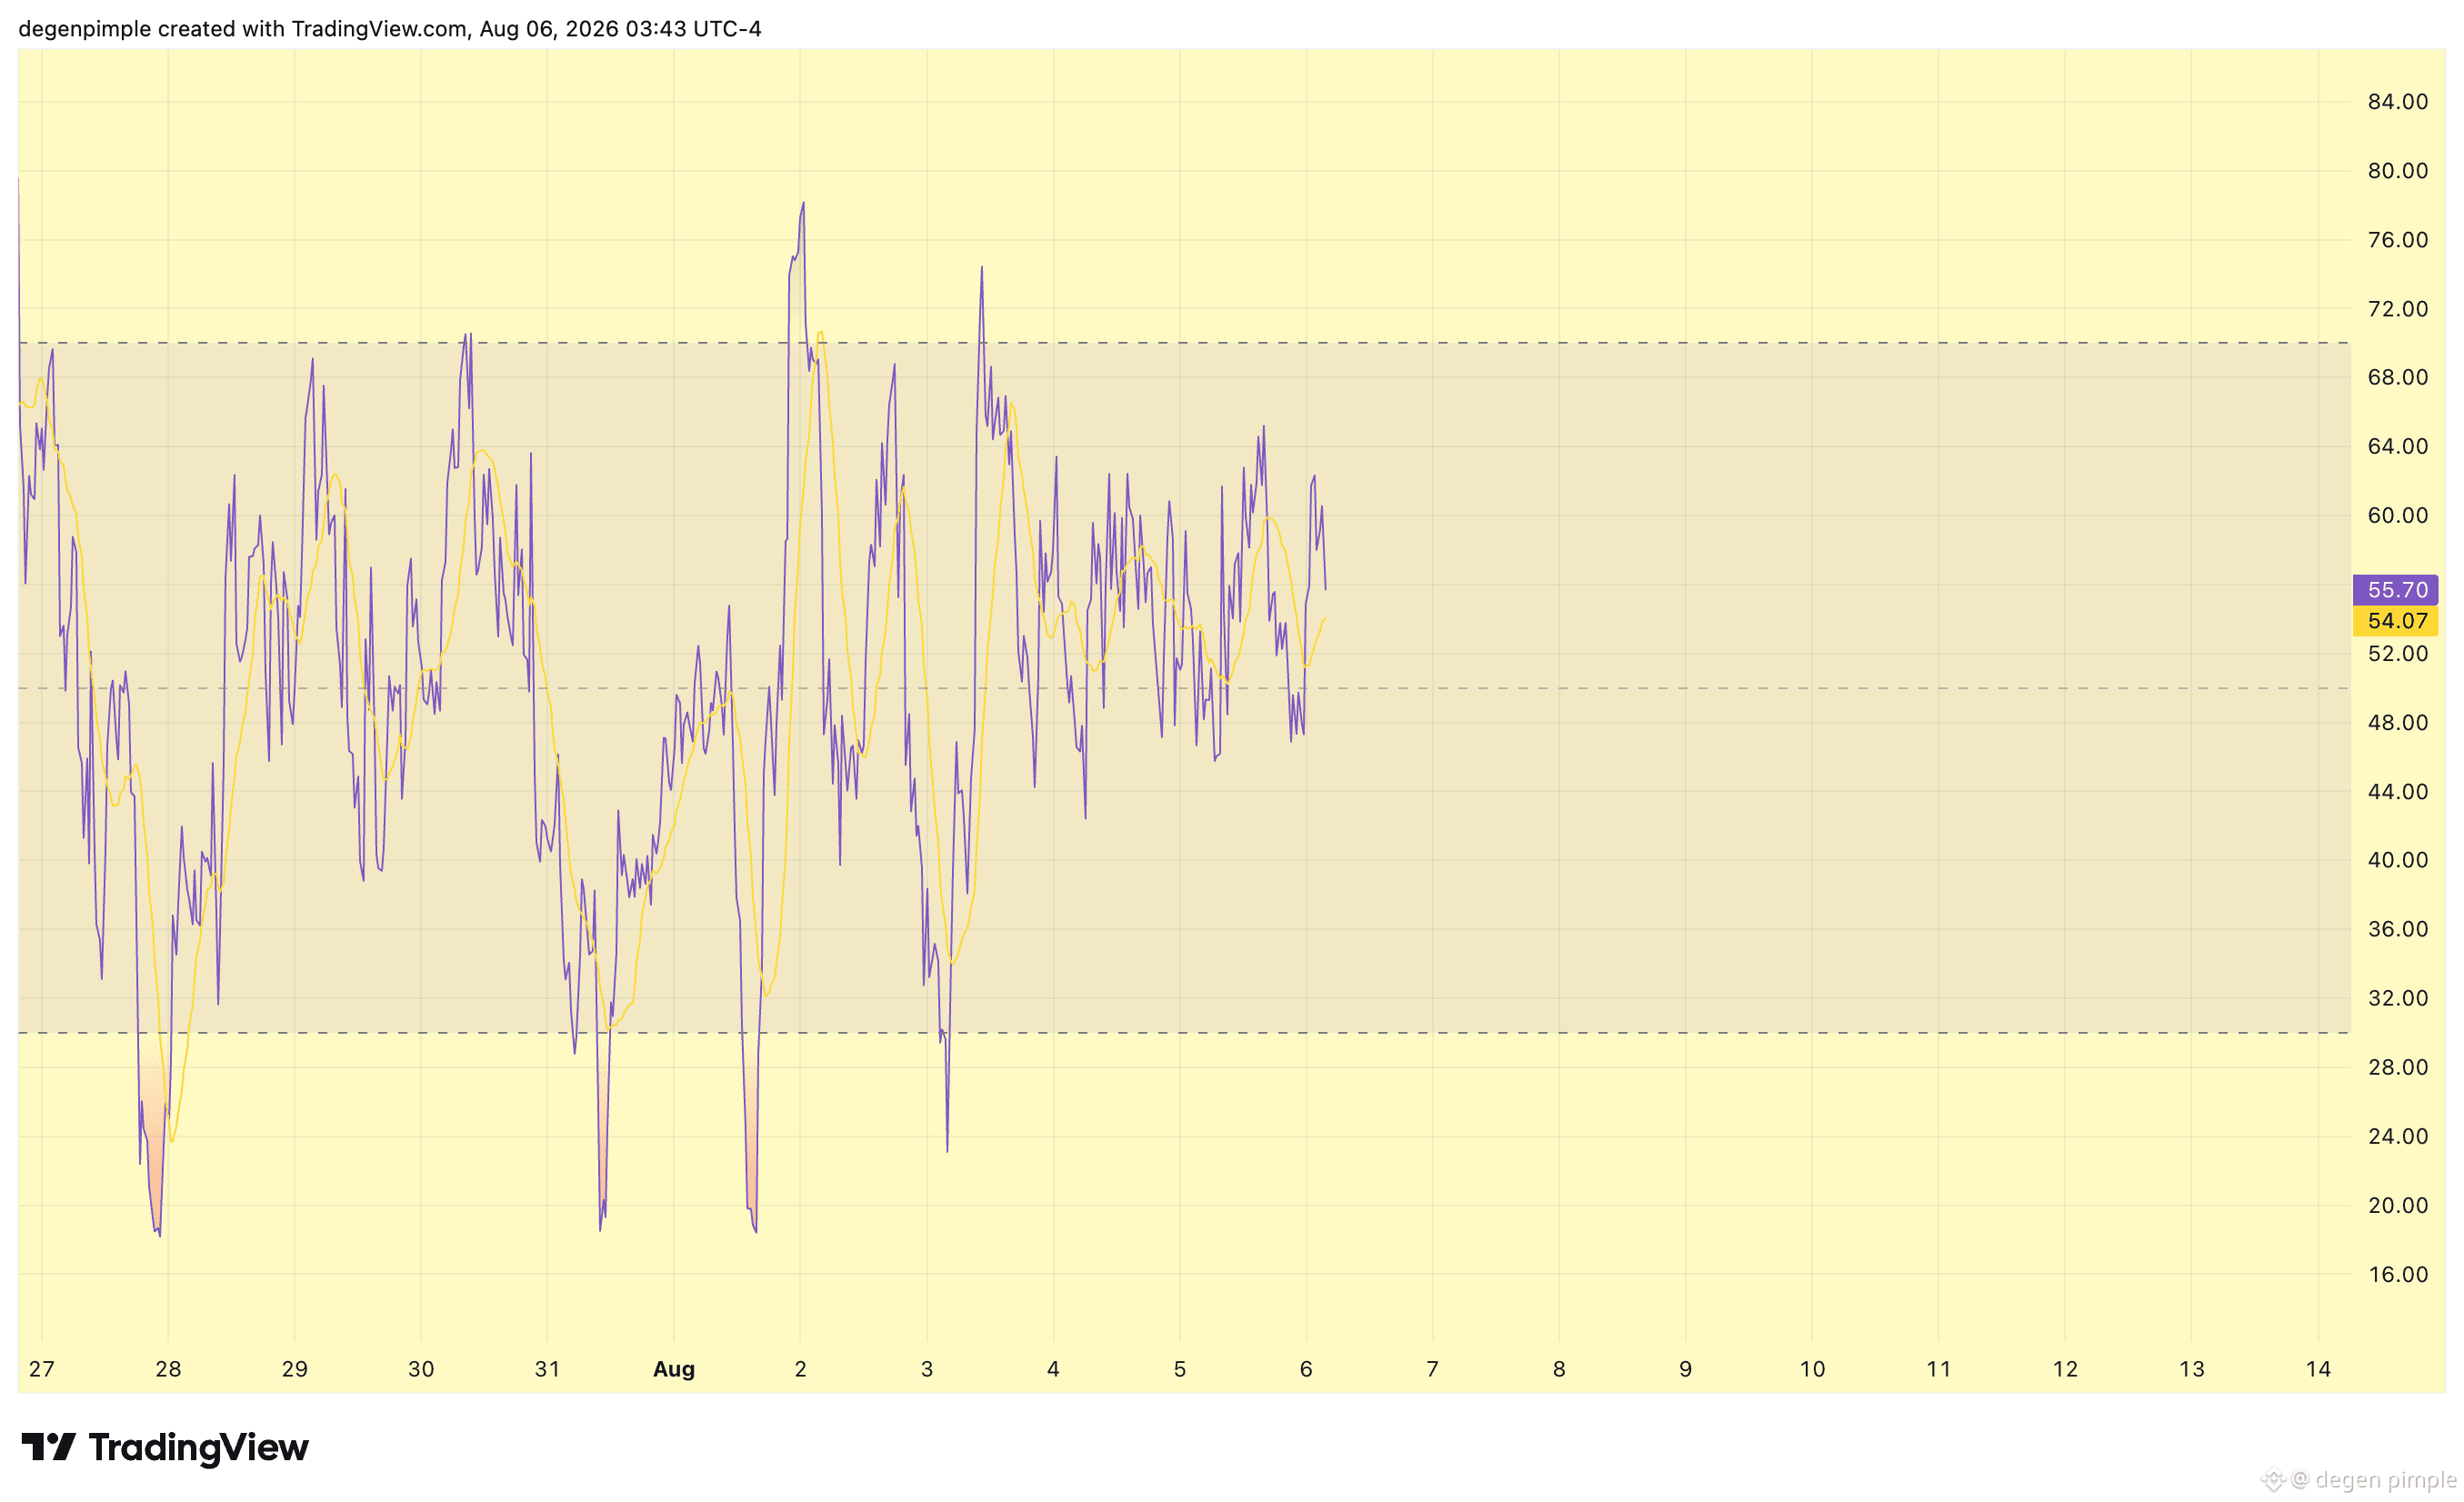Select date 4 on the time axis
The width and height of the screenshot is (2464, 1502).
pyautogui.click(x=1053, y=1369)
